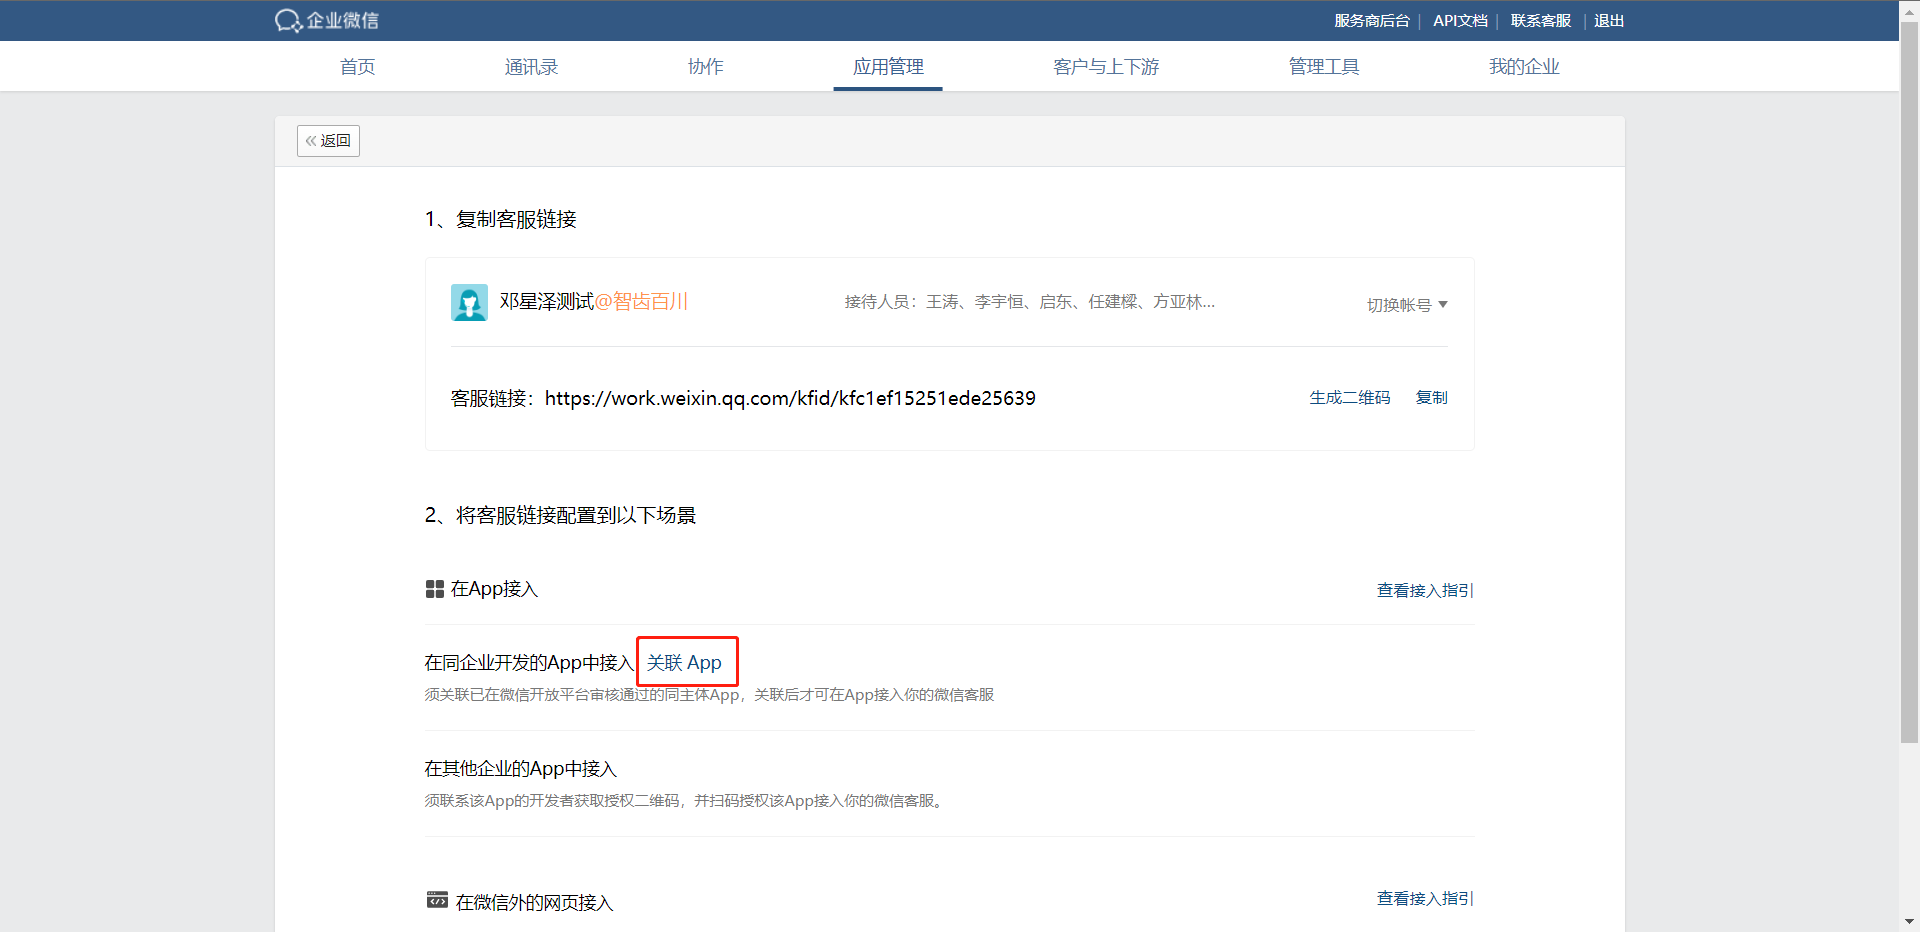Viewport: 1920px width, 932px height.
Task: Click the 接待人员 list text
Action: 1030,302
